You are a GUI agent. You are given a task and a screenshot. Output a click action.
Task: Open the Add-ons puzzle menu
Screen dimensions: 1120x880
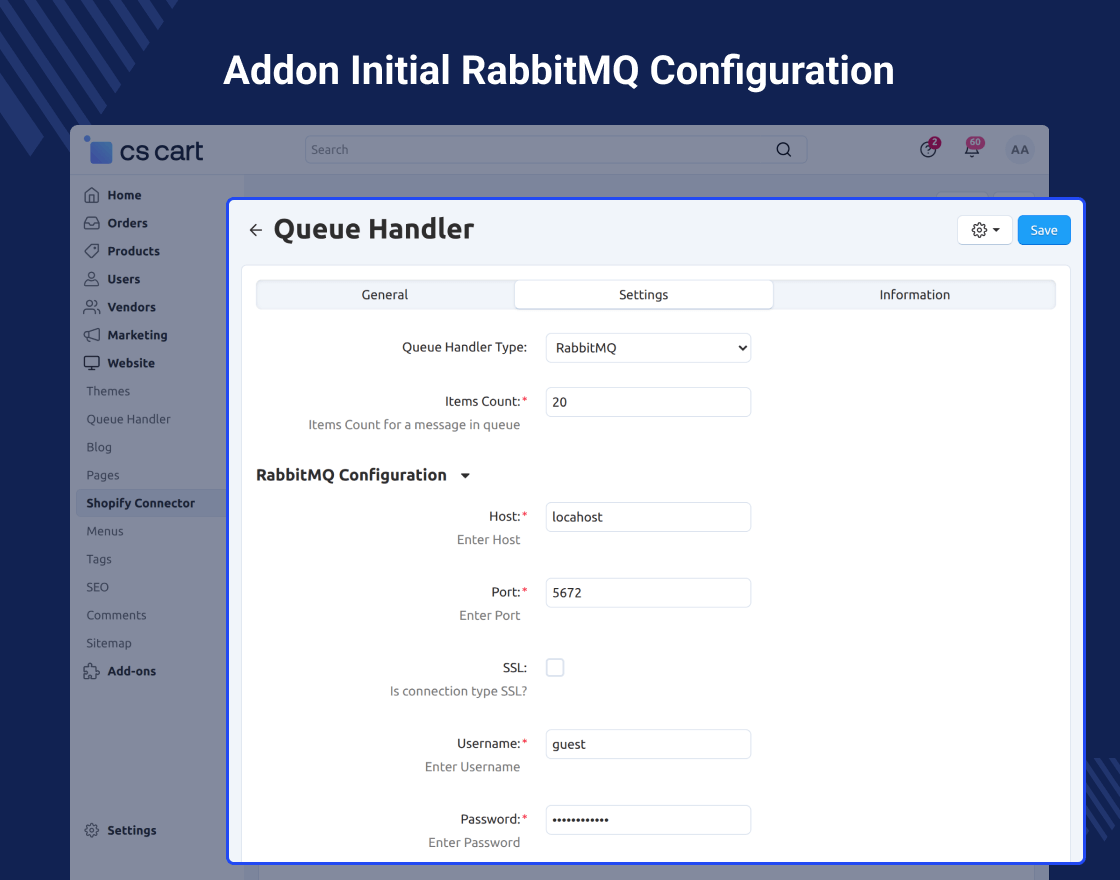(x=131, y=671)
